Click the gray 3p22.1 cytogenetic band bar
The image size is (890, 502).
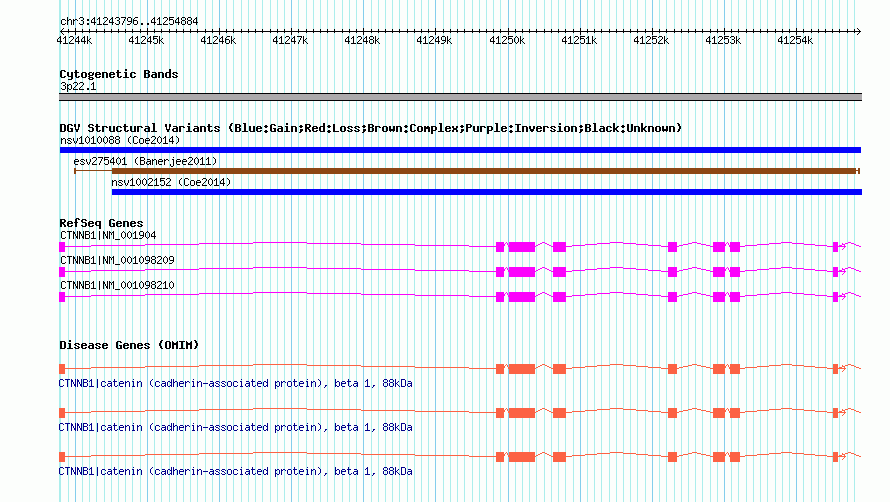pos(460,97)
